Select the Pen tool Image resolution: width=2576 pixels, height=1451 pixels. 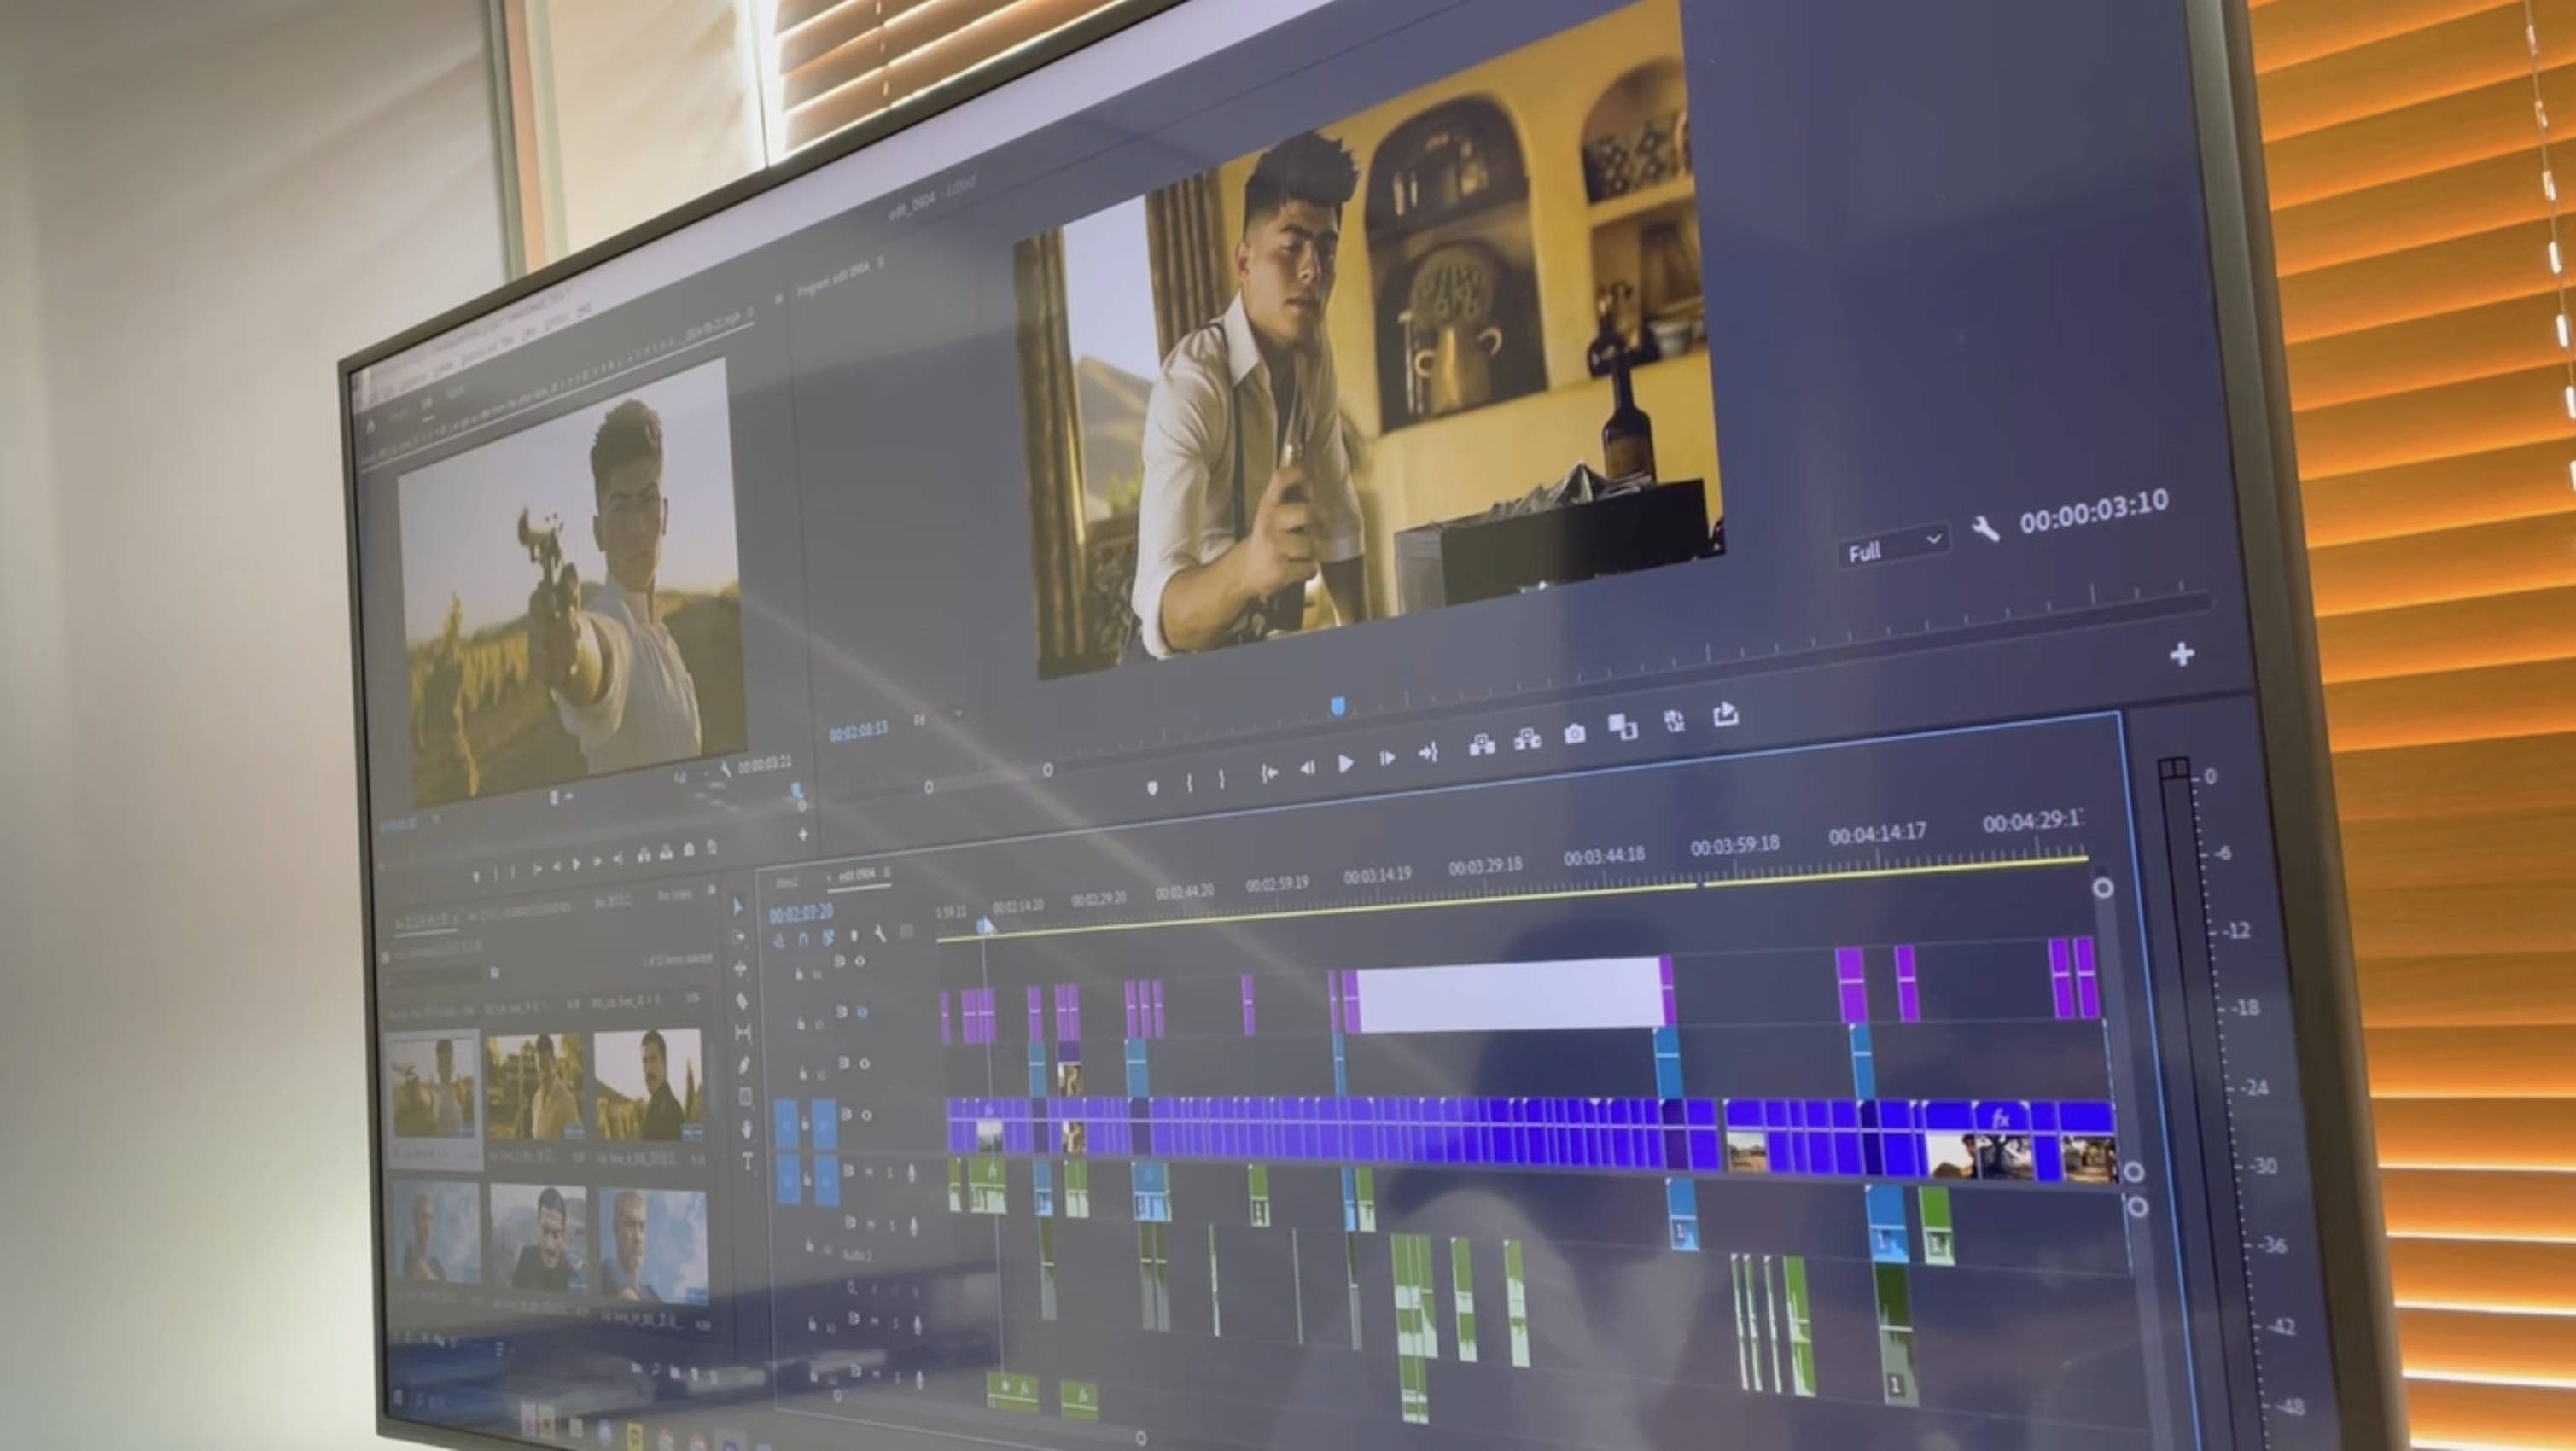tap(744, 1064)
